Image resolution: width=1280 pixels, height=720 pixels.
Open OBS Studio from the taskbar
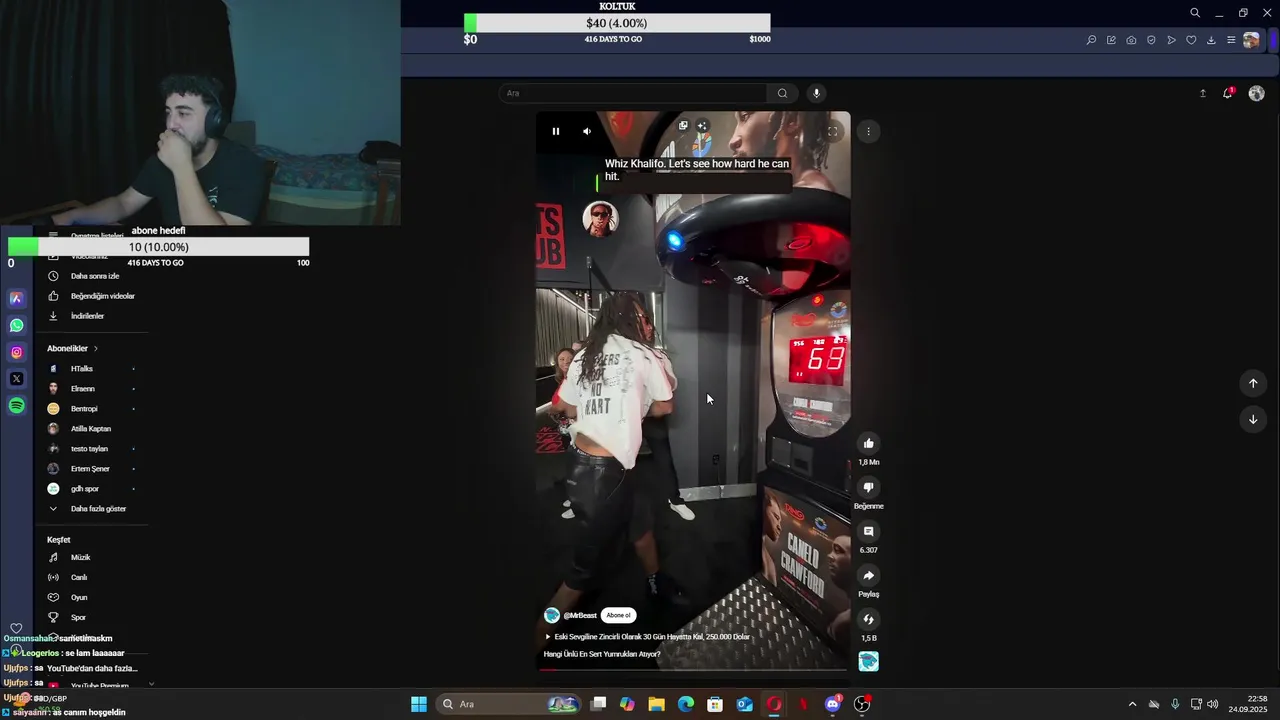point(862,704)
